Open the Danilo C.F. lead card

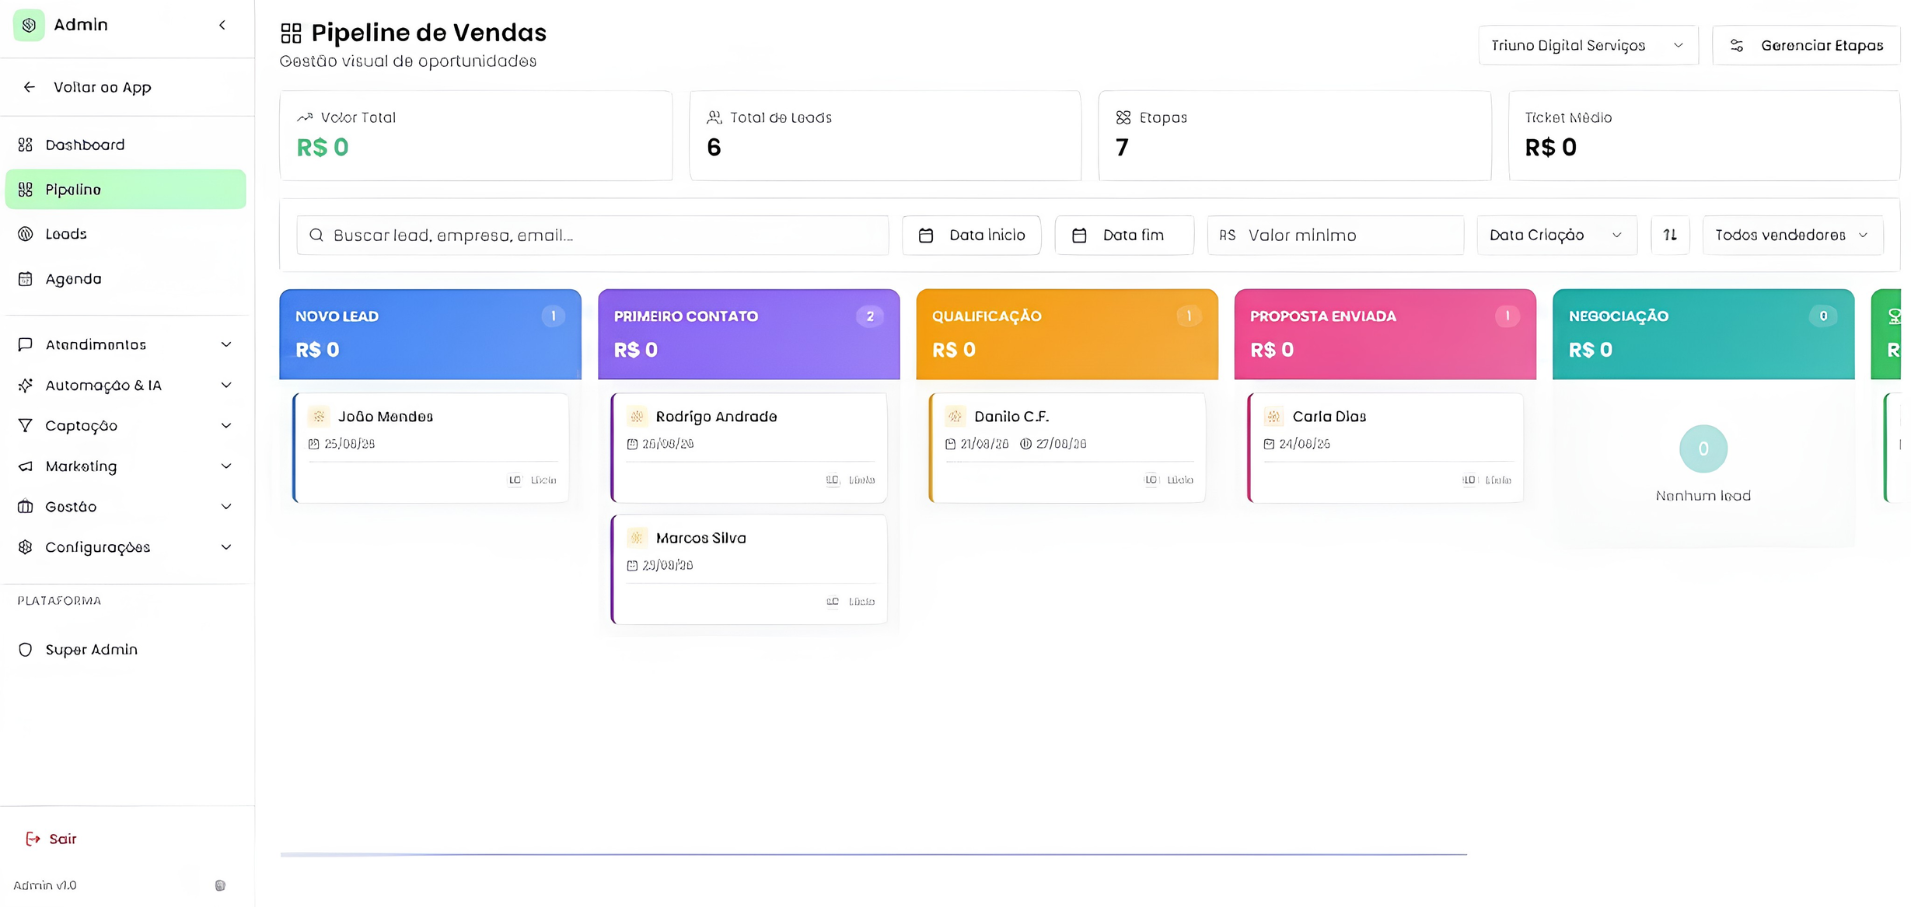pyautogui.click(x=1067, y=448)
